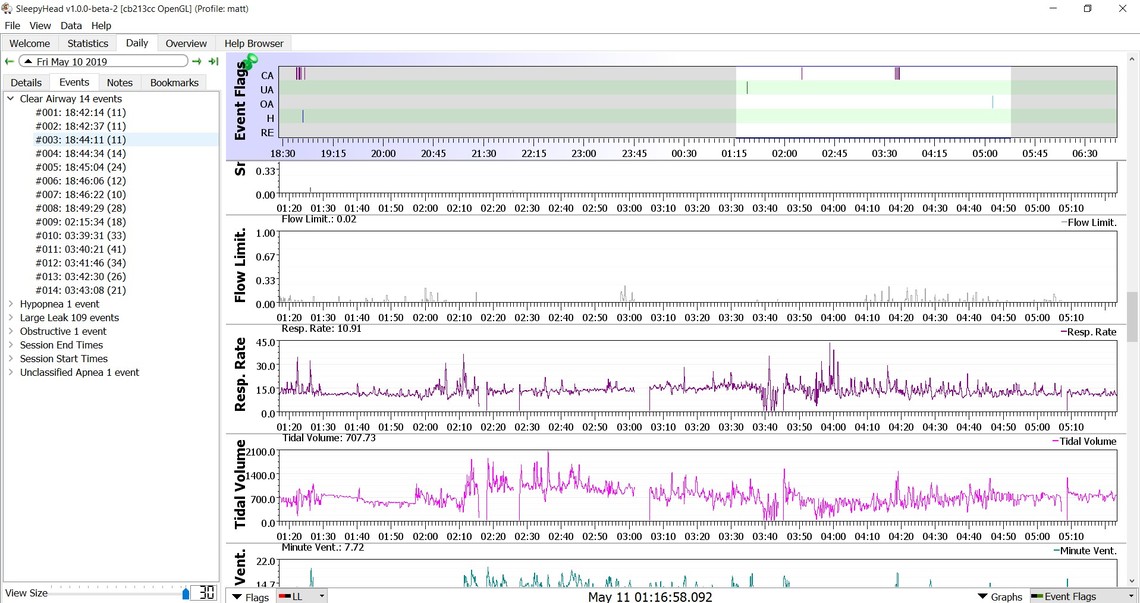Open the Bookmarks sub-tab
This screenshot has width=1140, height=603.
point(174,83)
